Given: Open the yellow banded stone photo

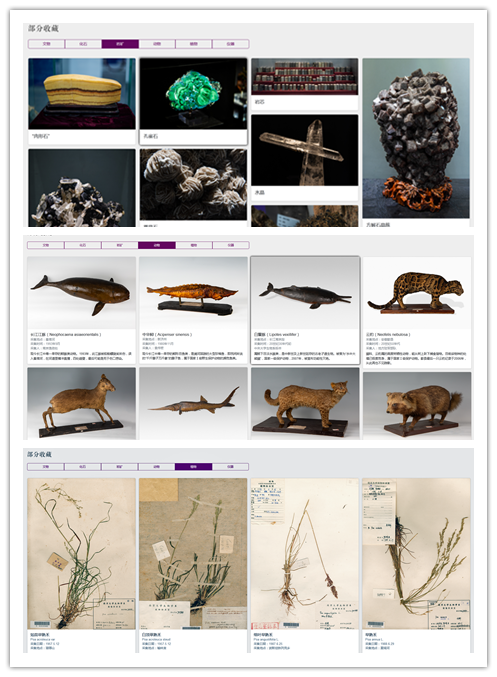Looking at the screenshot, I should [x=82, y=94].
